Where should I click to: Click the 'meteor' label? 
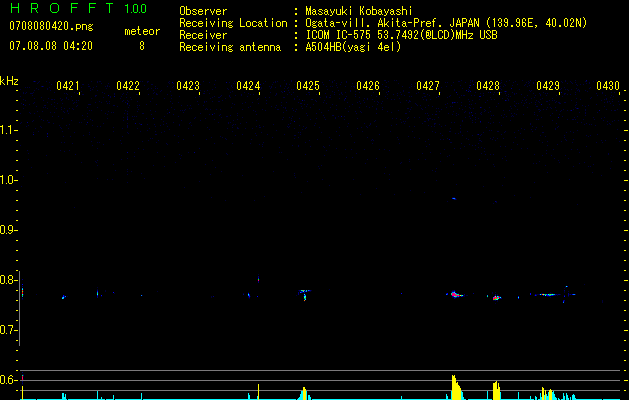142,31
